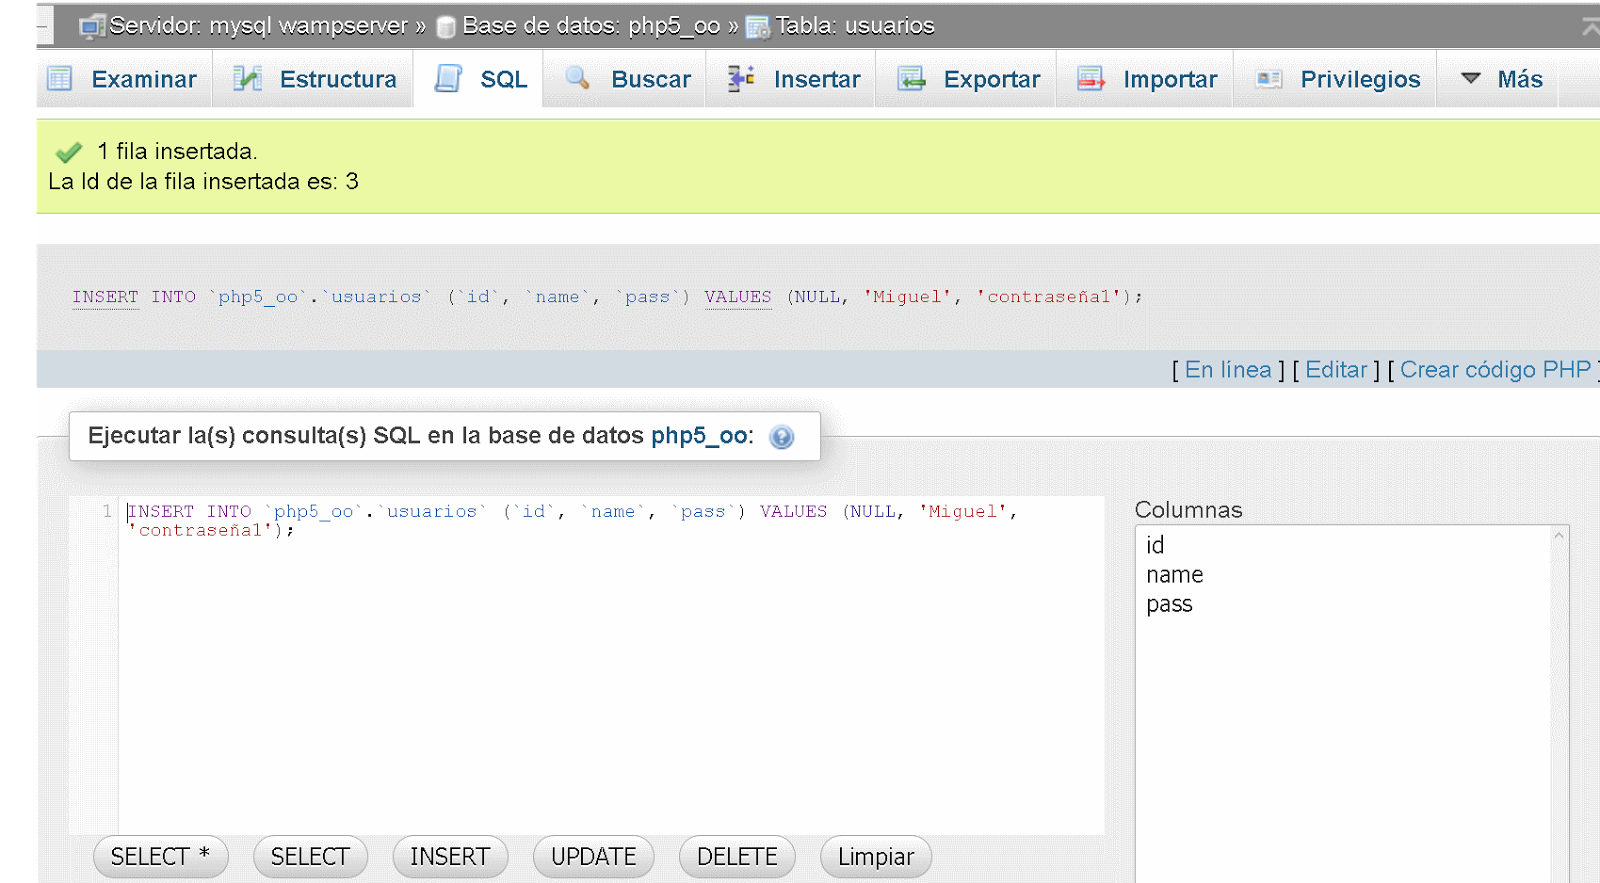Click the Estructura tab's structure icon
The height and width of the screenshot is (883, 1600).
247,79
